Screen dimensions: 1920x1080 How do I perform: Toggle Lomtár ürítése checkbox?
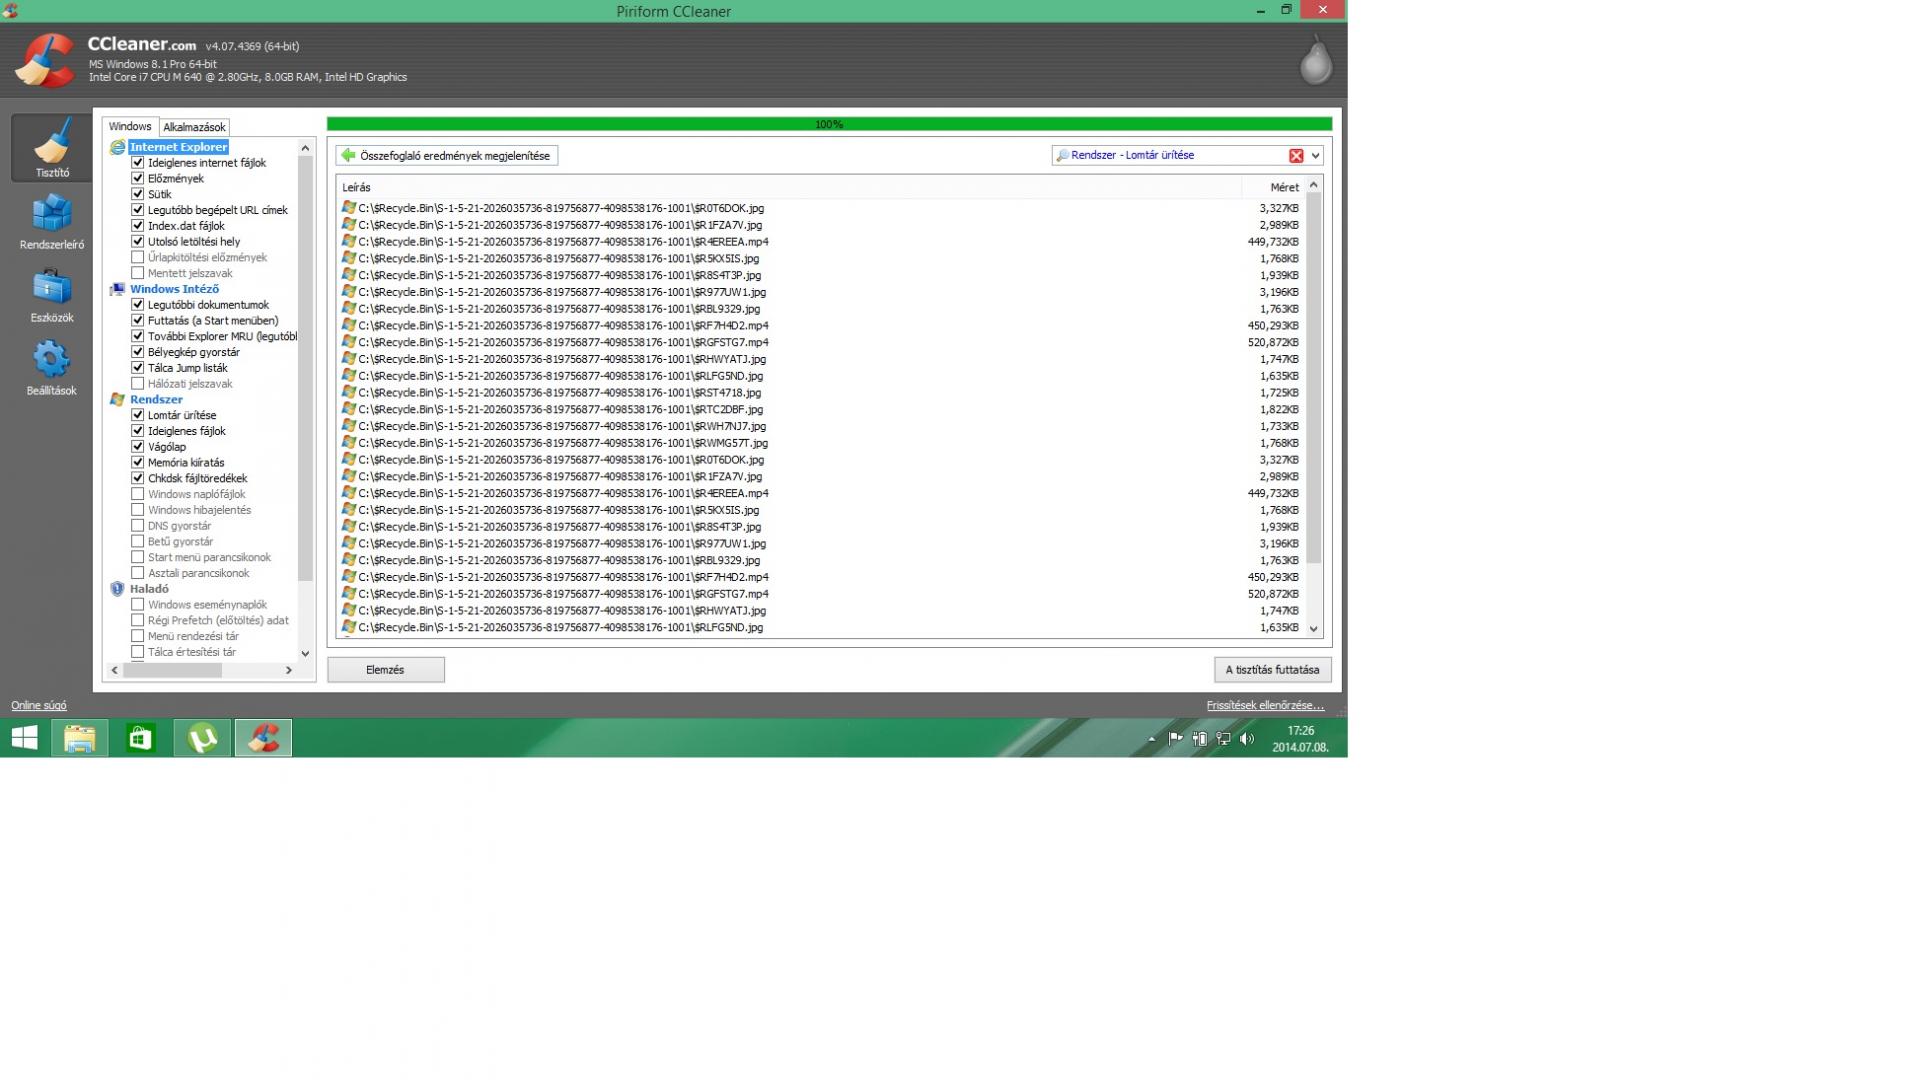[x=138, y=415]
